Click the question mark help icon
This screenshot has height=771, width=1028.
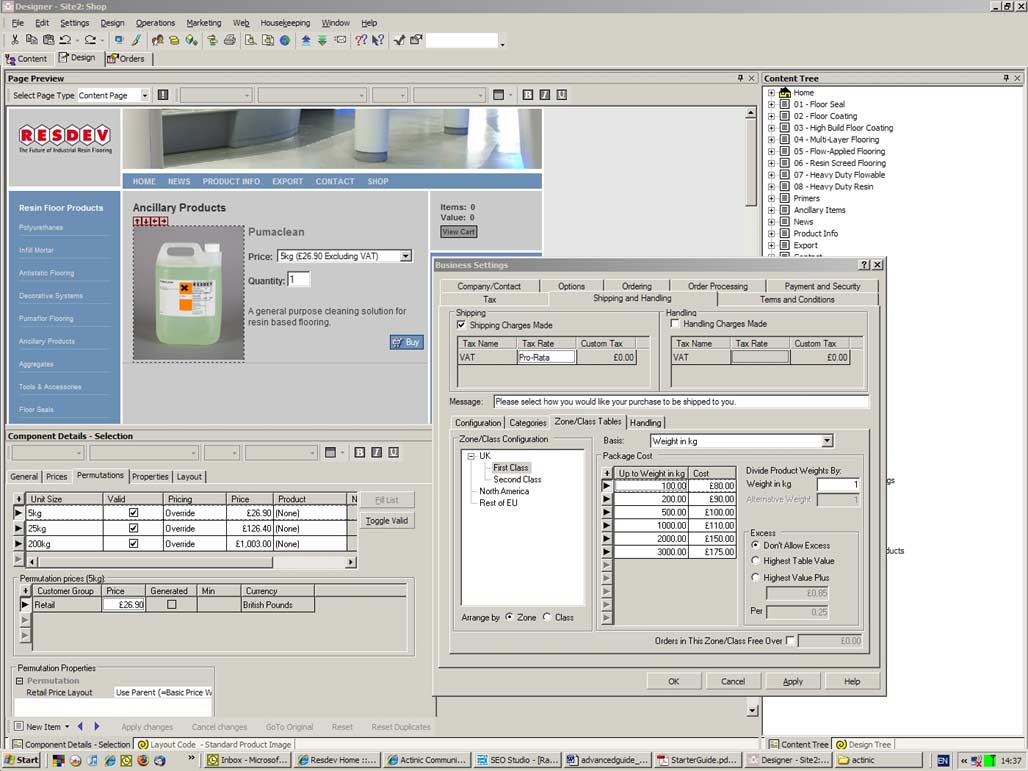click(x=361, y=41)
